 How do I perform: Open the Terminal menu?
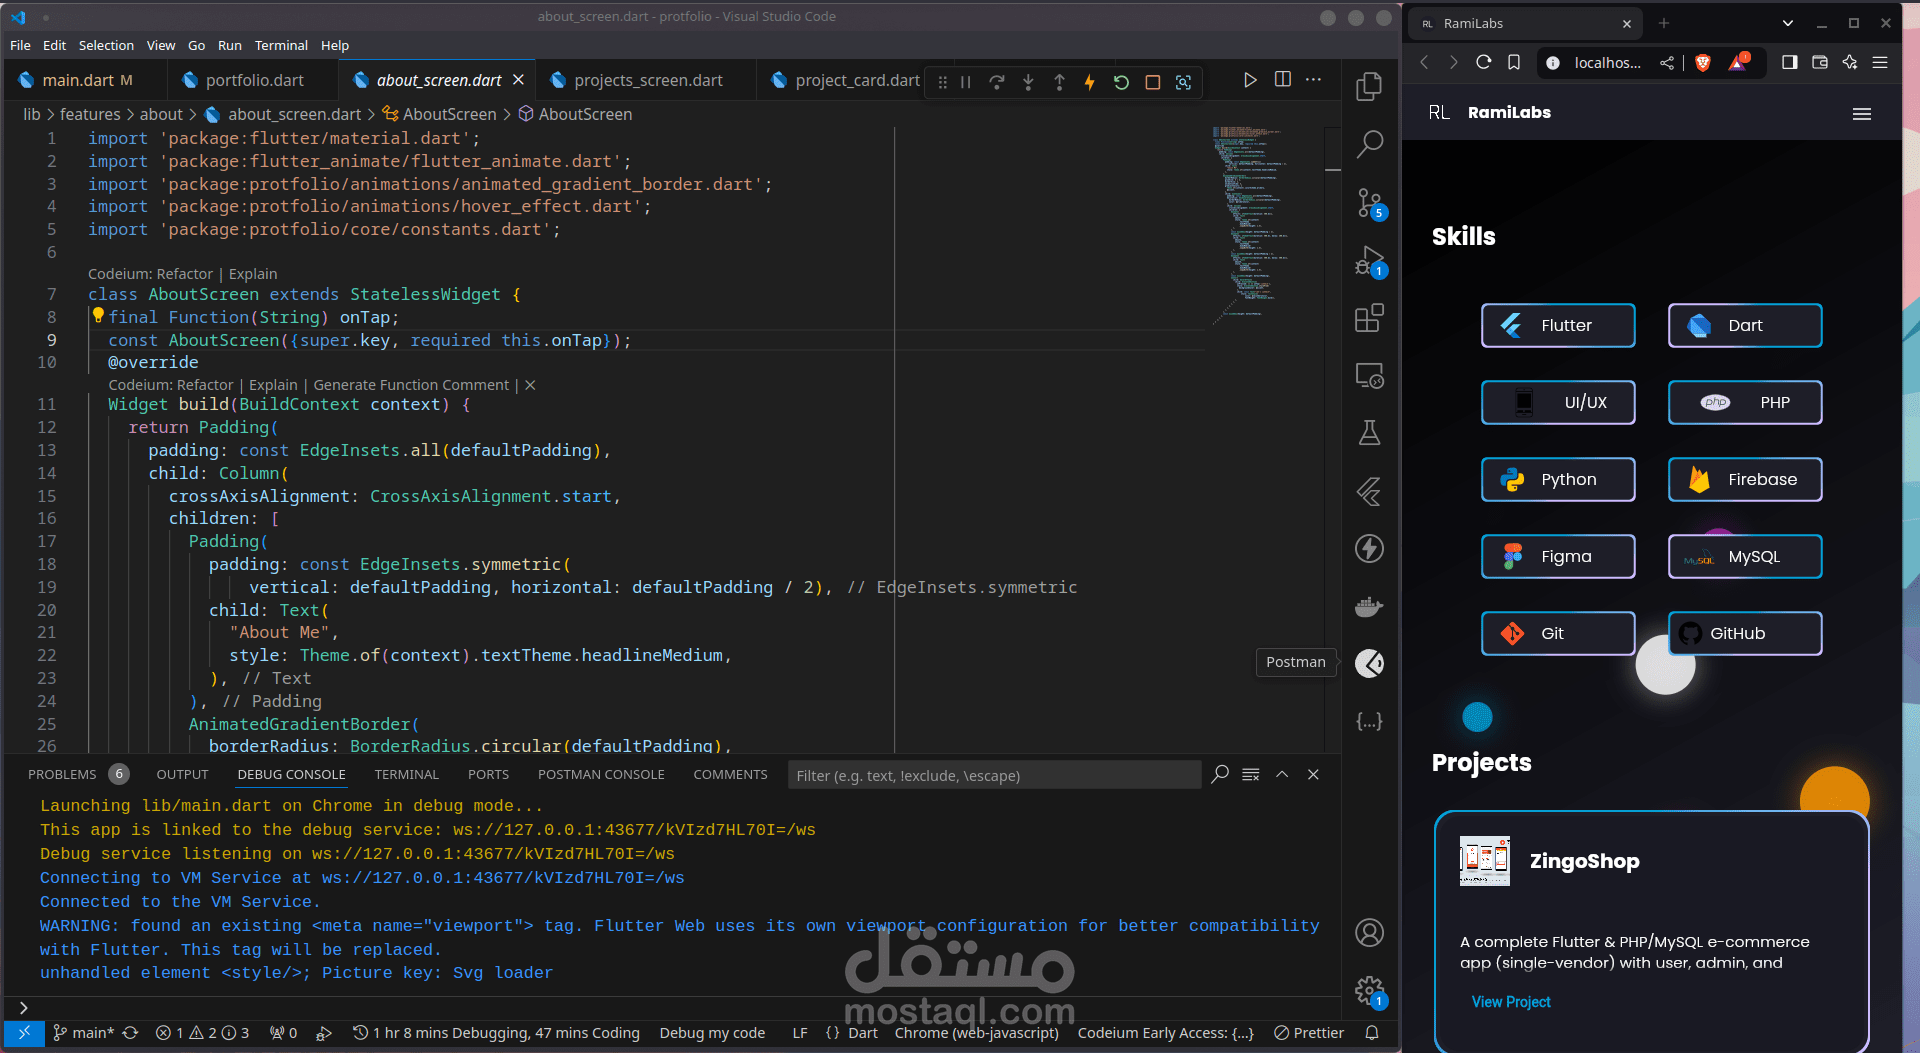[x=281, y=45]
